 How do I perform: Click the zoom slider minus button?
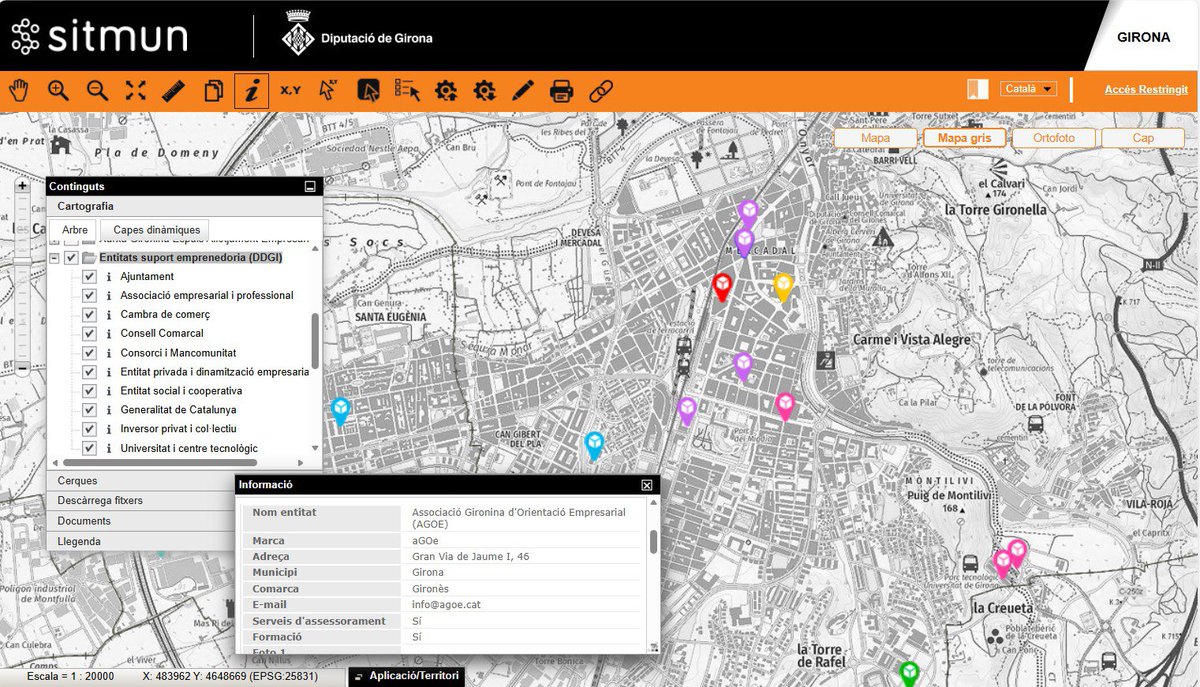[x=22, y=369]
